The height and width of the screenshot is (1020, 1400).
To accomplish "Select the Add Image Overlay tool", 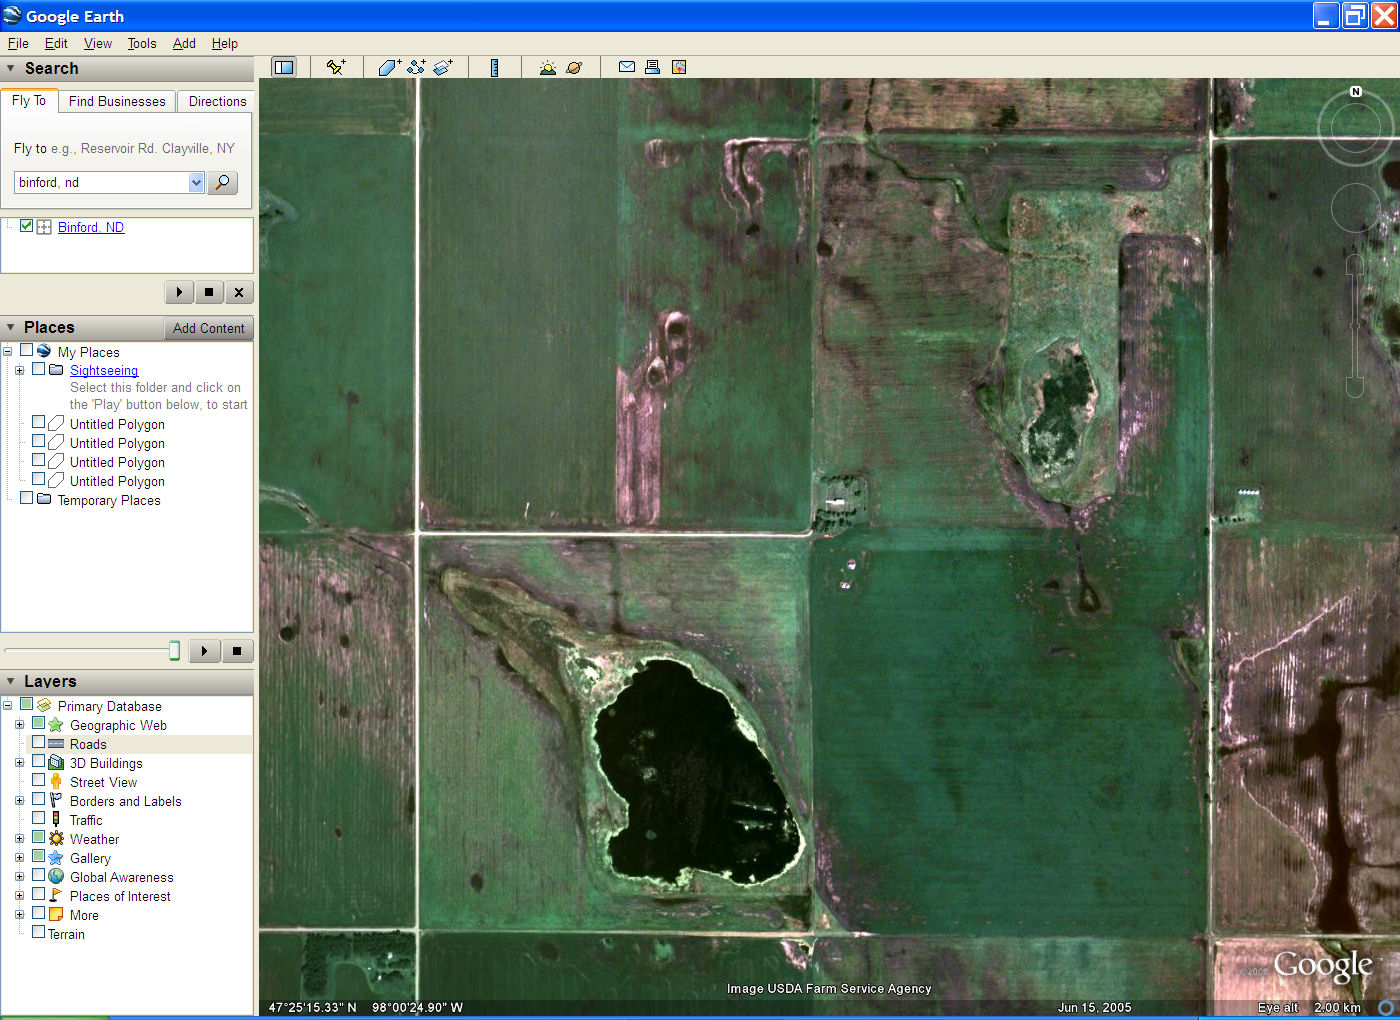I will pos(443,67).
